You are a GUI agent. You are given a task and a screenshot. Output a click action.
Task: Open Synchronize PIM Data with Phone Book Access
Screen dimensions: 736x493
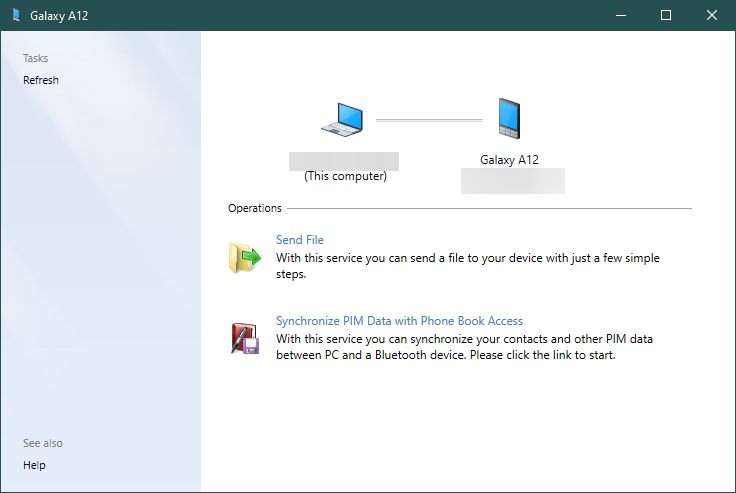click(x=399, y=321)
